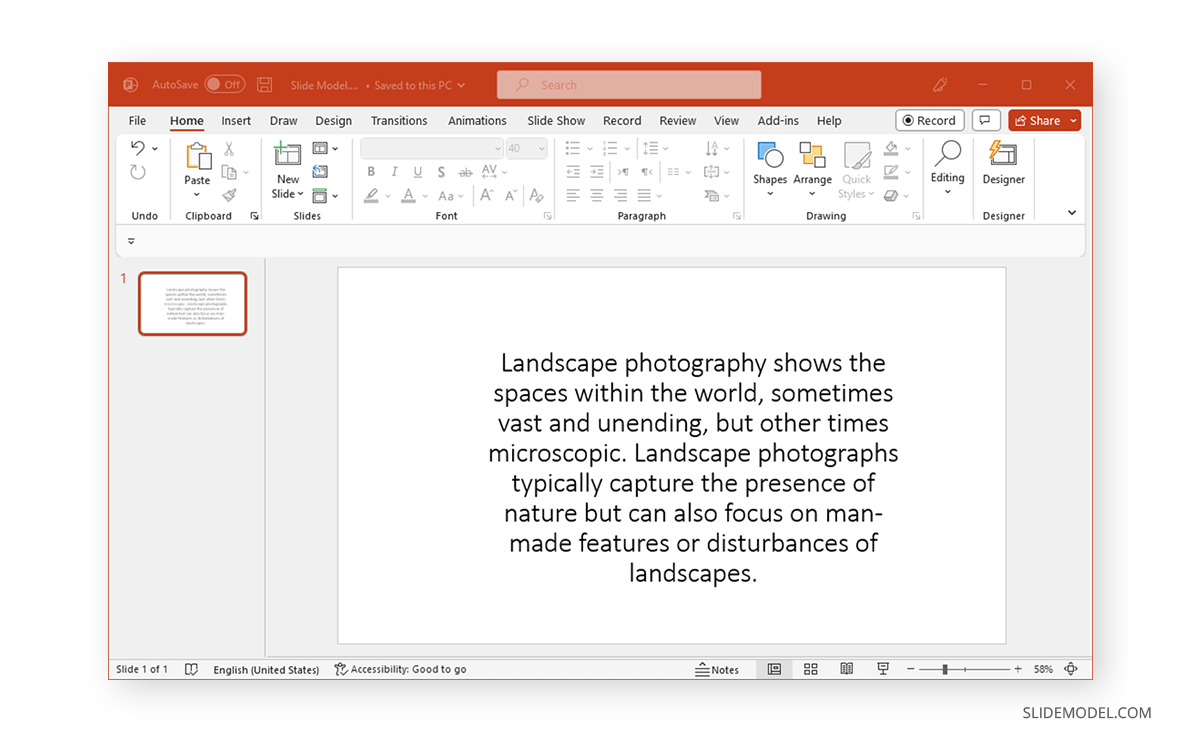Click the Strikethrough icon
Screen dimensions: 1200x743
point(464,171)
